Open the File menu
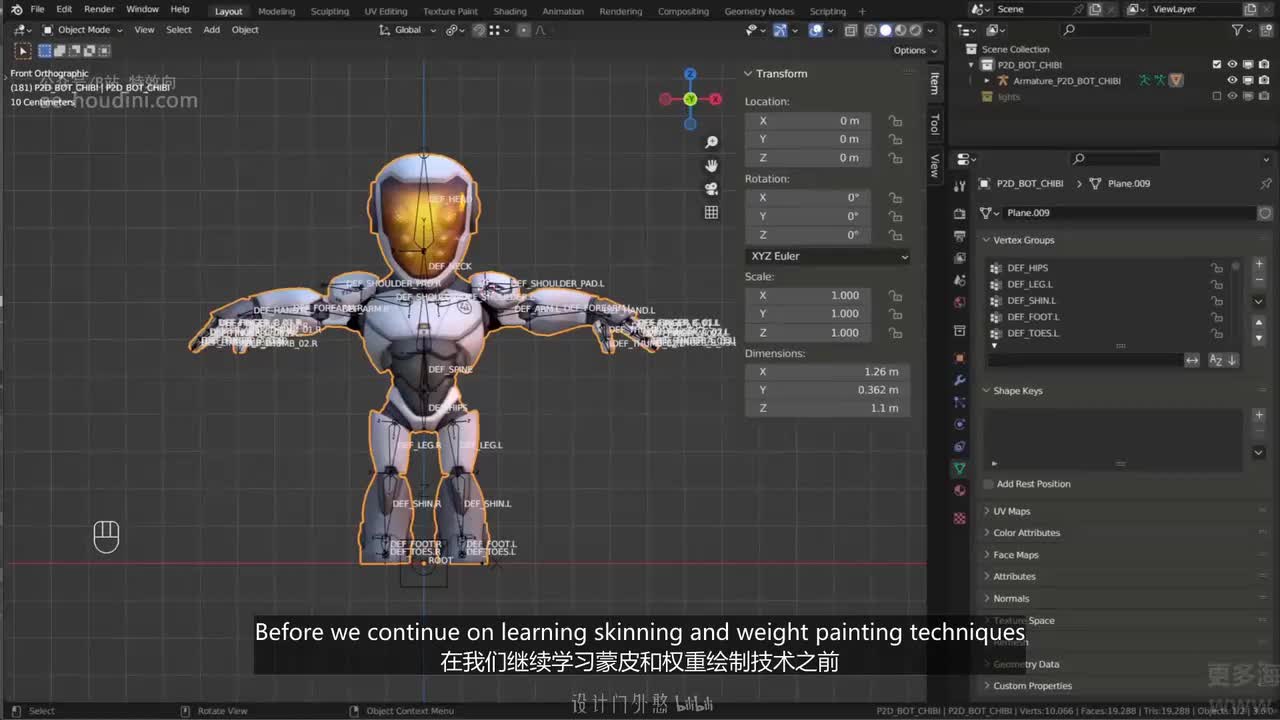Image resolution: width=1280 pixels, height=720 pixels. [37, 9]
